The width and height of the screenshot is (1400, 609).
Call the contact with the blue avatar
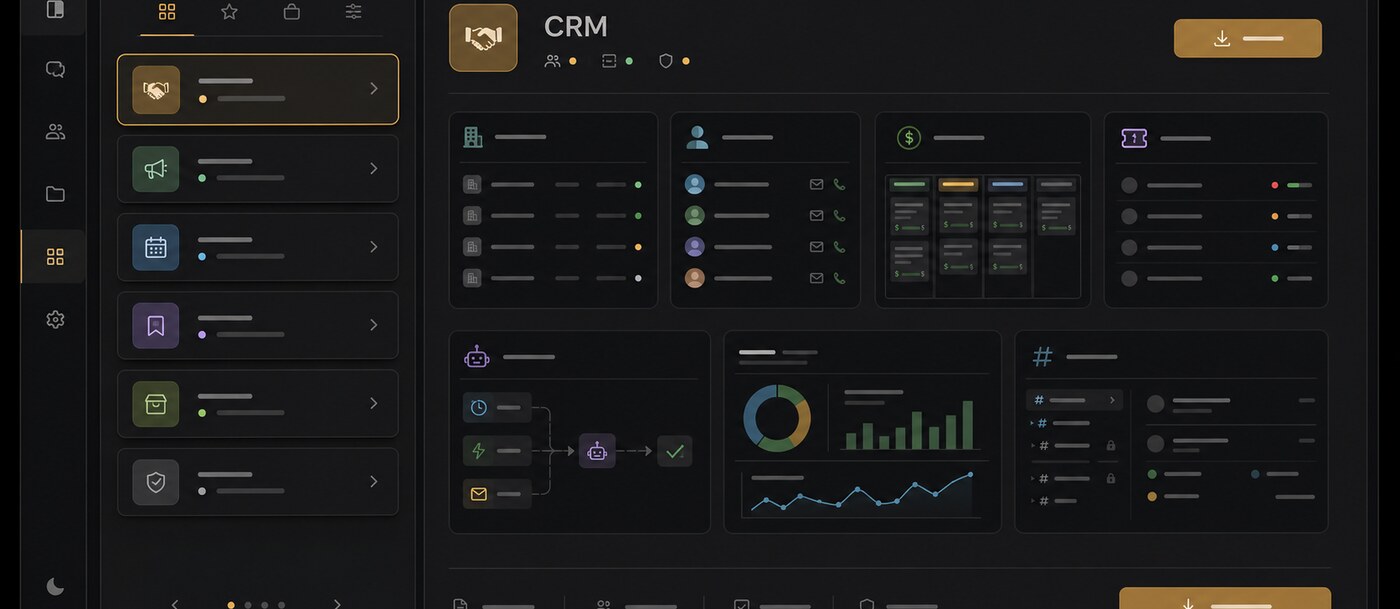click(x=839, y=184)
